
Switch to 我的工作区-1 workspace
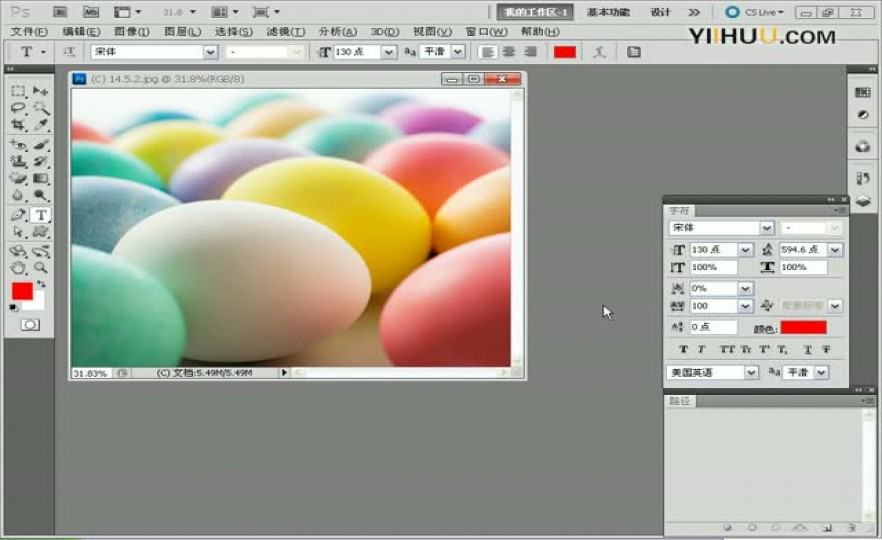535,12
